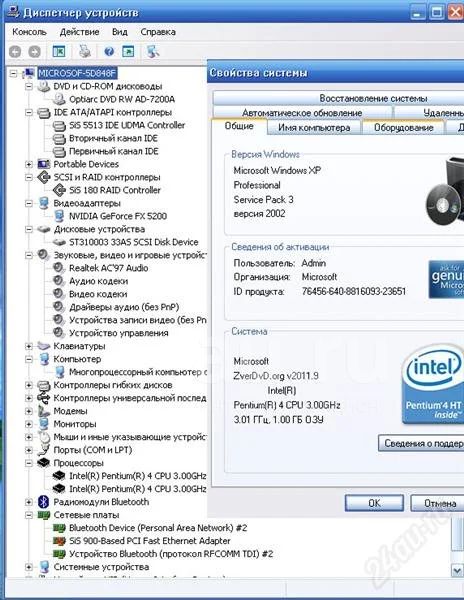Viewport: 464px width, 600px height.
Task: Open the Действие menu
Action: (x=79, y=32)
